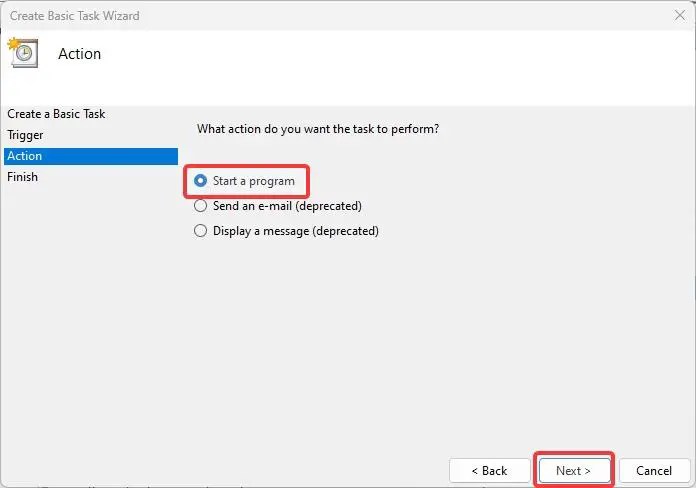
Task: Click the empty sidebar area below Finish
Action: click(x=90, y=320)
